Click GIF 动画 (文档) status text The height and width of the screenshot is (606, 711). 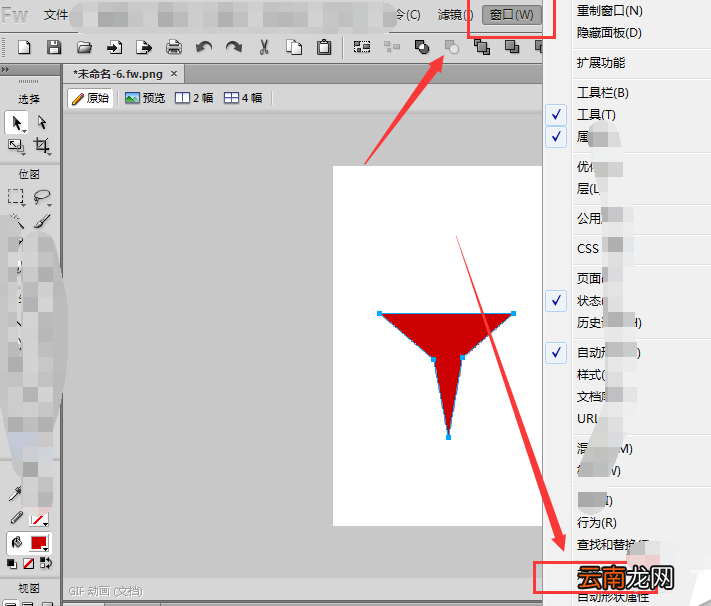click(106, 591)
